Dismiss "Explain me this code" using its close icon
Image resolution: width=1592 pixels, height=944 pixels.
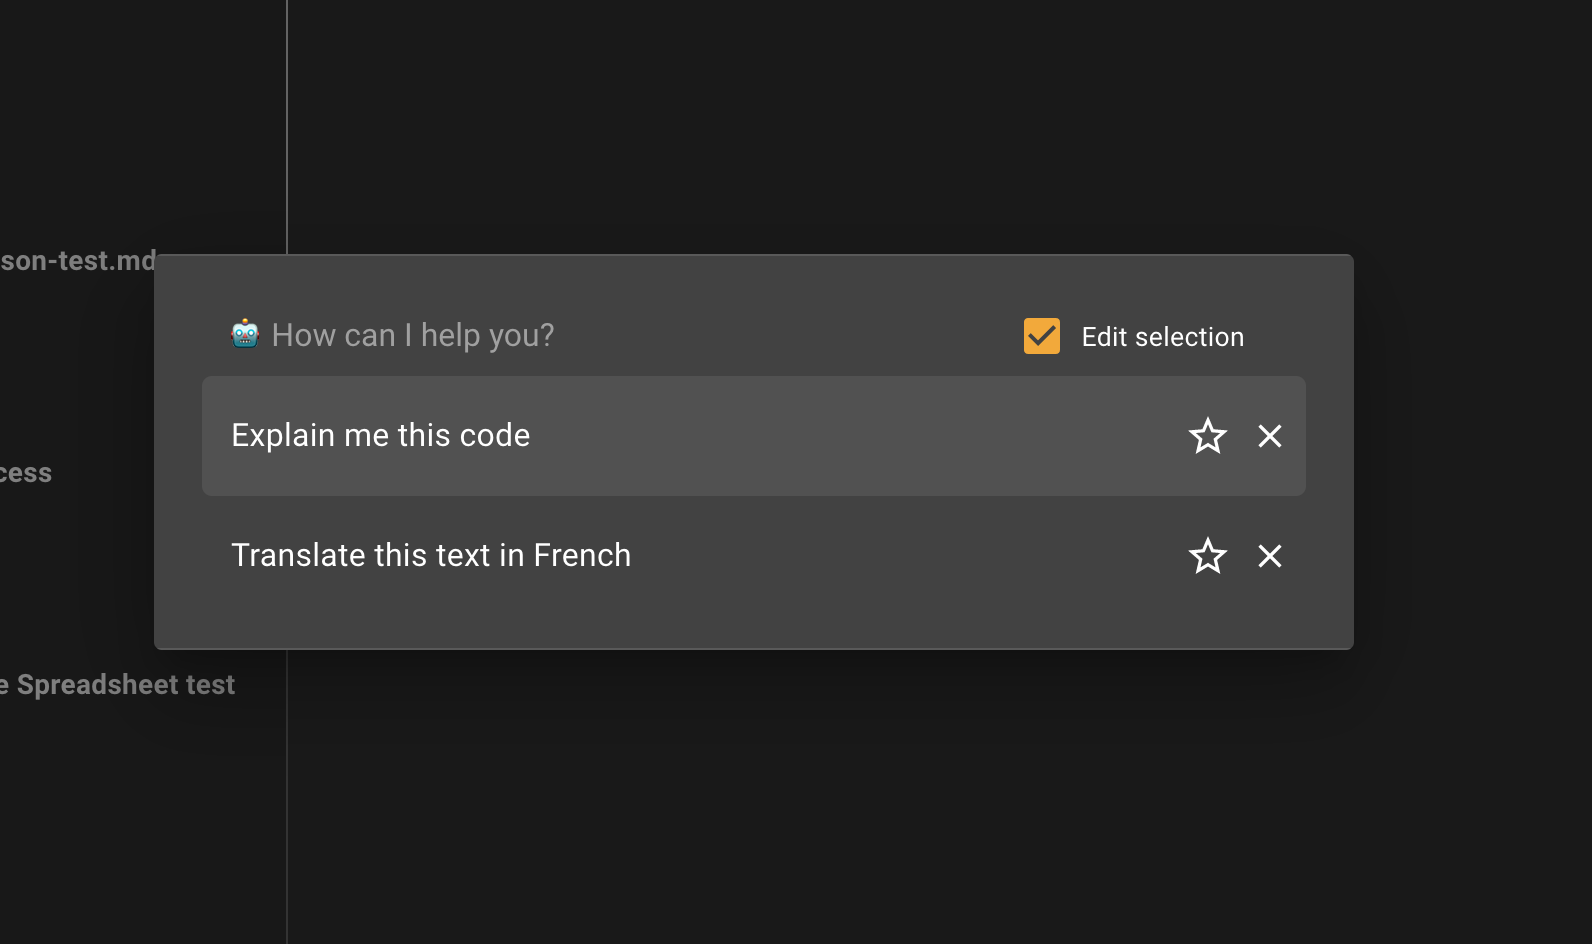tap(1269, 437)
